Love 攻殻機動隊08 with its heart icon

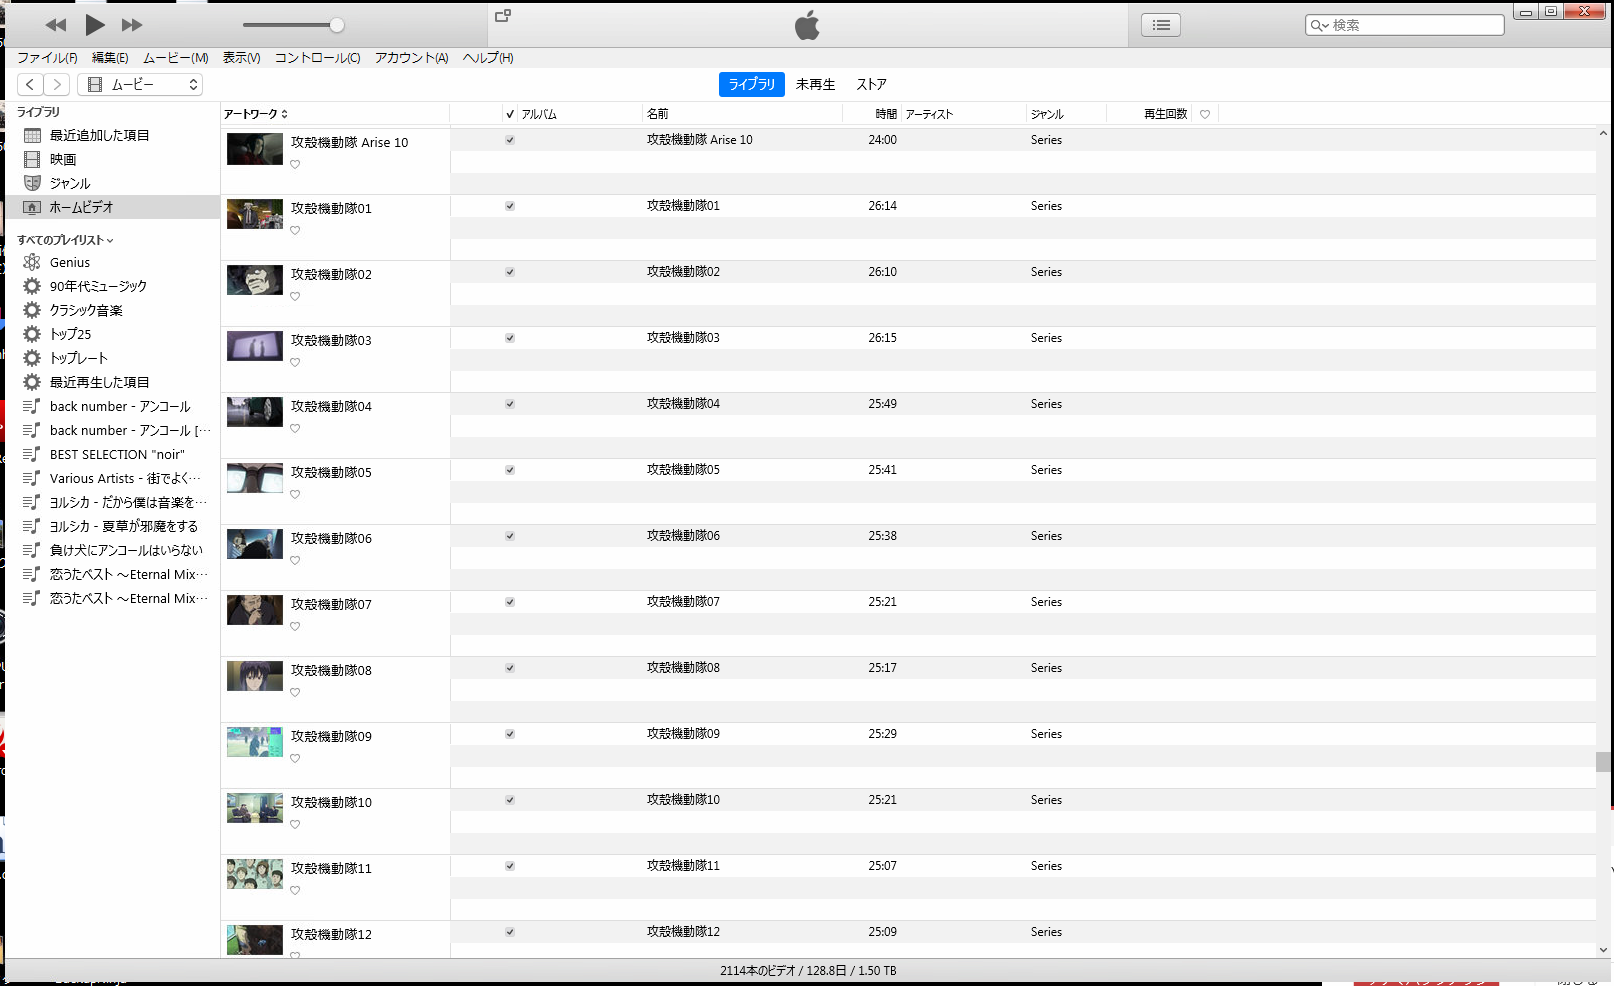295,693
